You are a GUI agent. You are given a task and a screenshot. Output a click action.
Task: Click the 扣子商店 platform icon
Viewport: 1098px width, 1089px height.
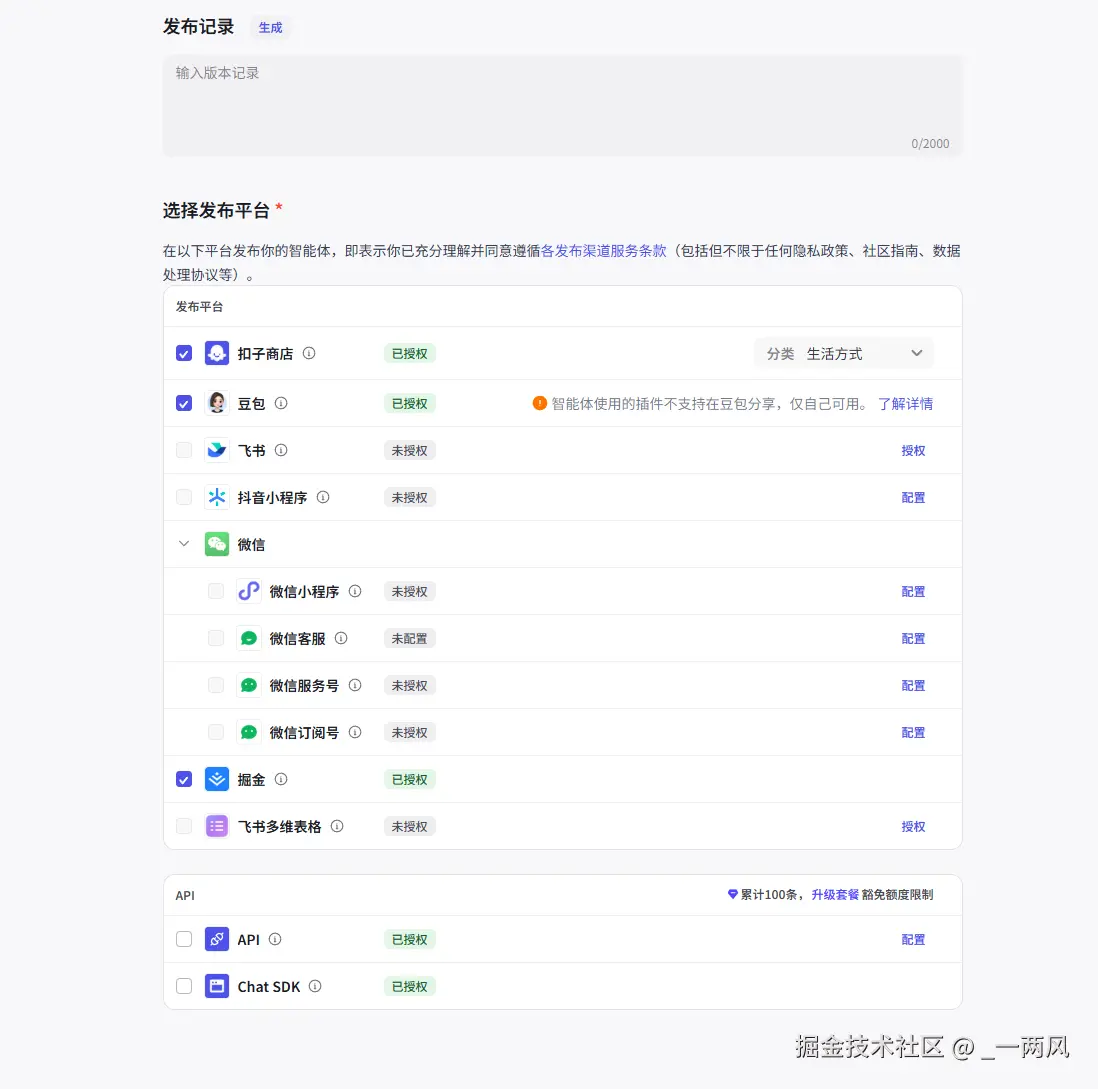216,353
